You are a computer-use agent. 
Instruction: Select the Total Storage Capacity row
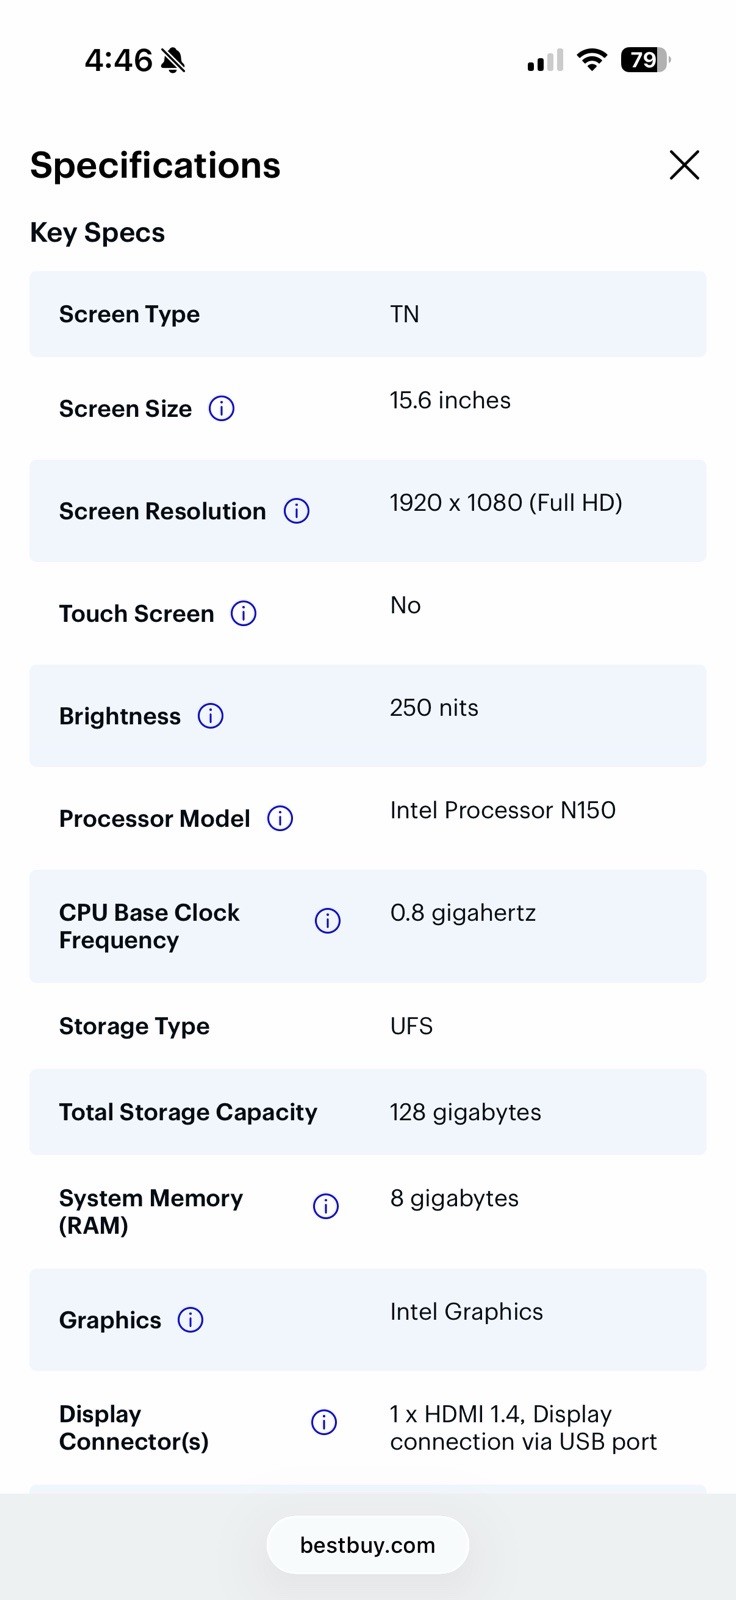(368, 1112)
